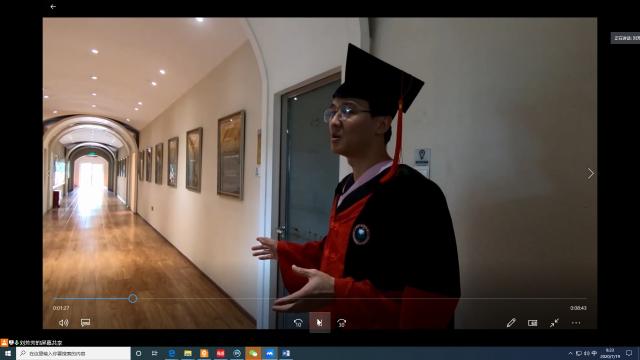Toggle play/pause in the center controls
640x360 pixels.
click(x=320, y=323)
